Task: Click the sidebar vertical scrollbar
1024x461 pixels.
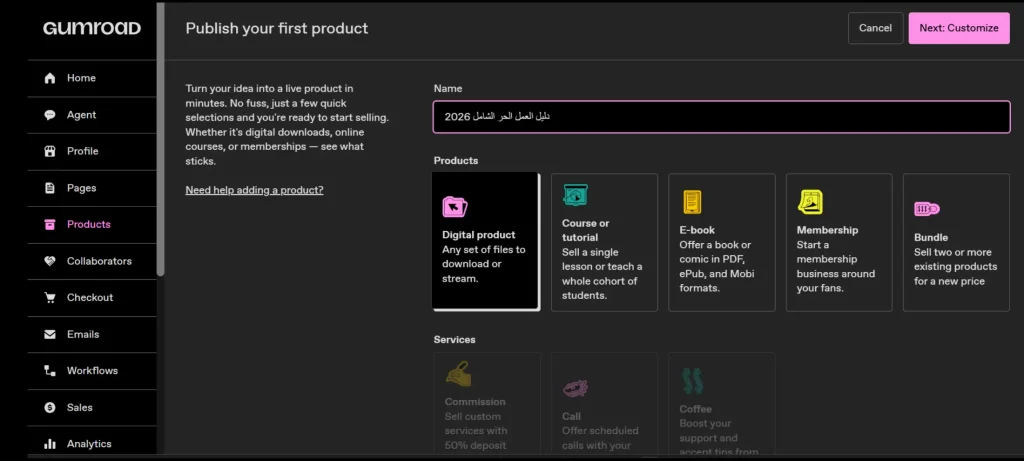Action: pos(161,139)
